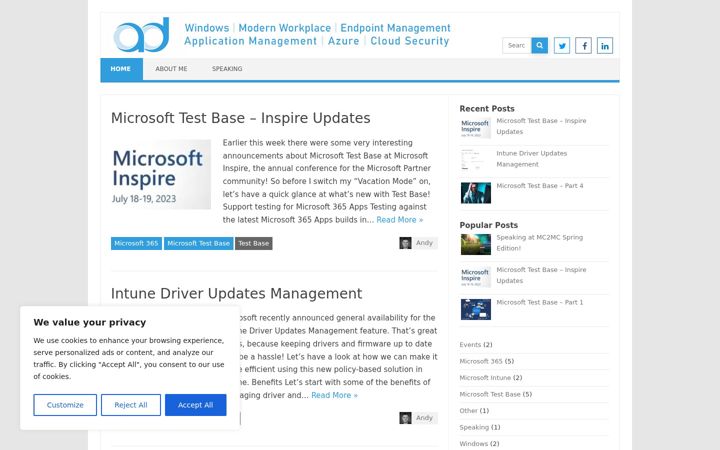720x450 pixels.
Task: Open the Facebook social icon
Action: pyautogui.click(x=583, y=45)
